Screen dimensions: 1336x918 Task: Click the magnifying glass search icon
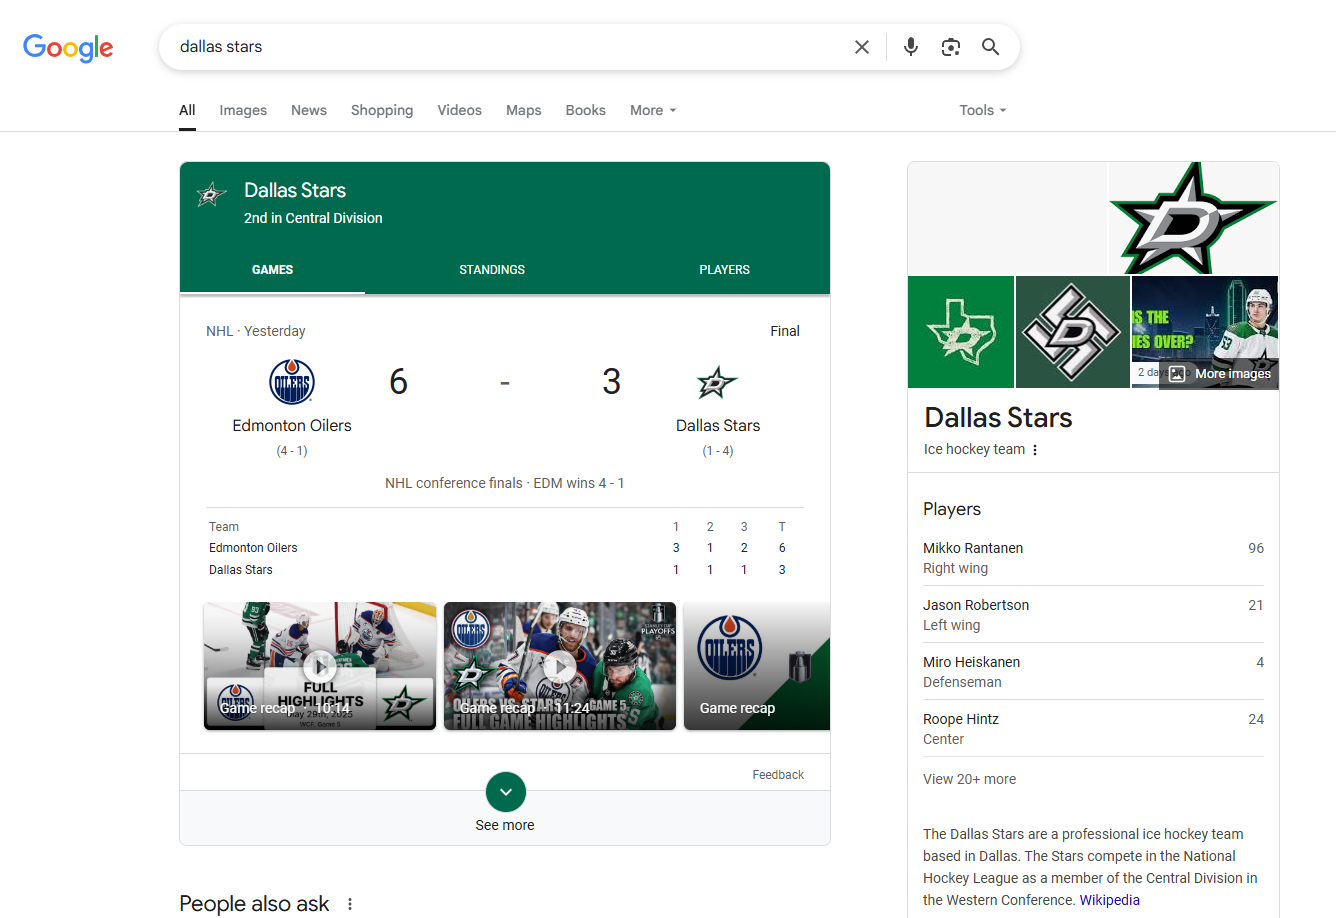coord(991,47)
